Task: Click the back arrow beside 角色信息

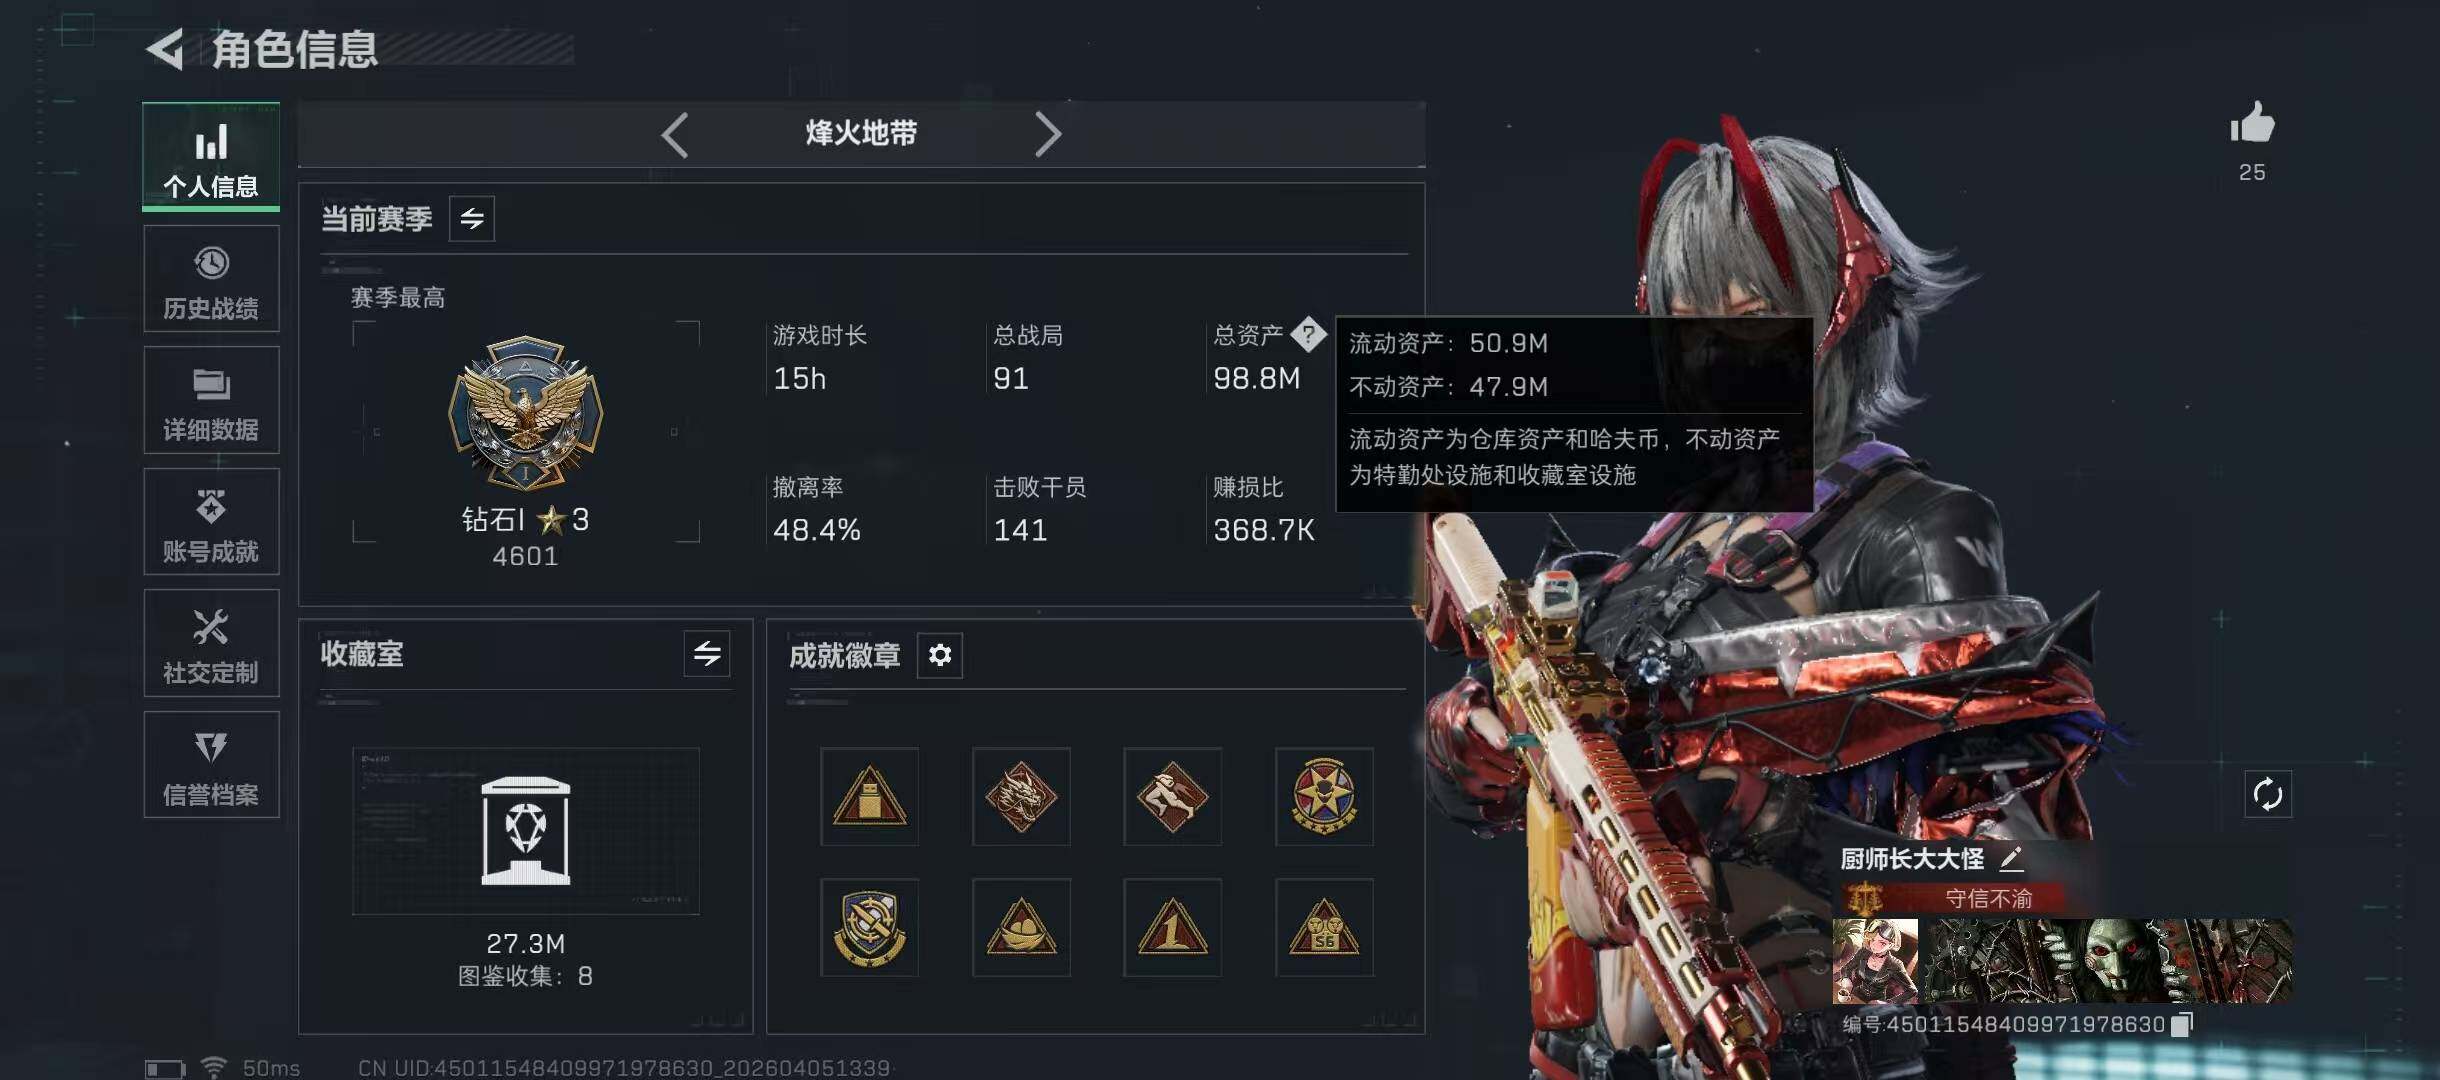Action: click(165, 48)
